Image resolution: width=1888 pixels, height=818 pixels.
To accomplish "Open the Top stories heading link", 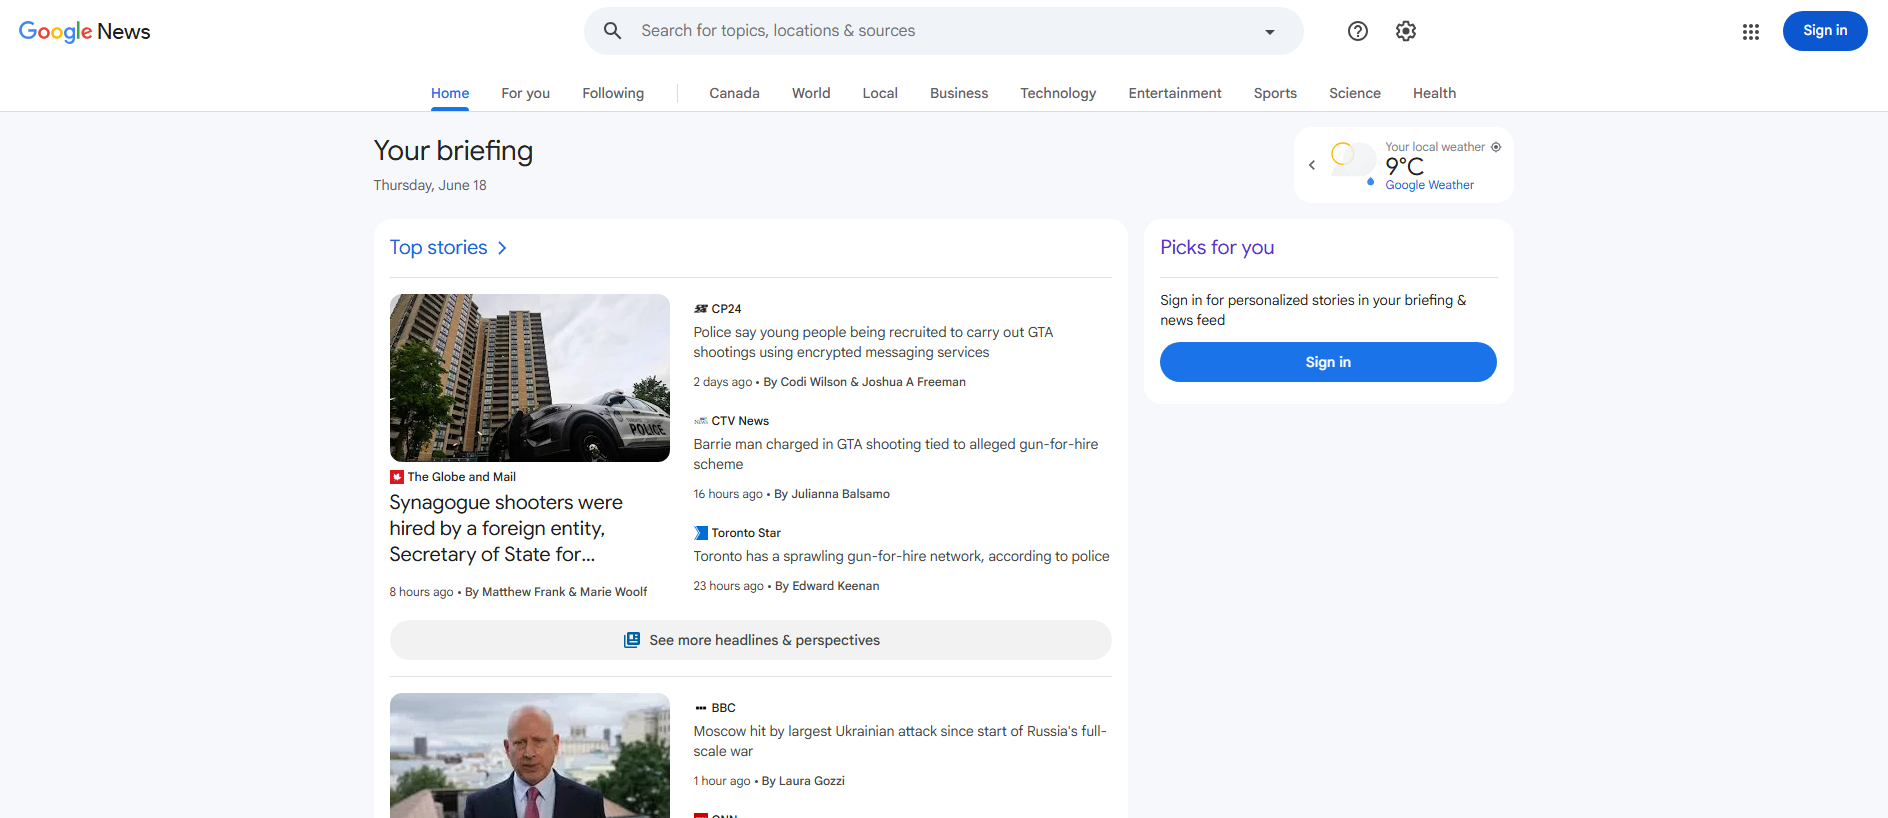I will click(438, 247).
